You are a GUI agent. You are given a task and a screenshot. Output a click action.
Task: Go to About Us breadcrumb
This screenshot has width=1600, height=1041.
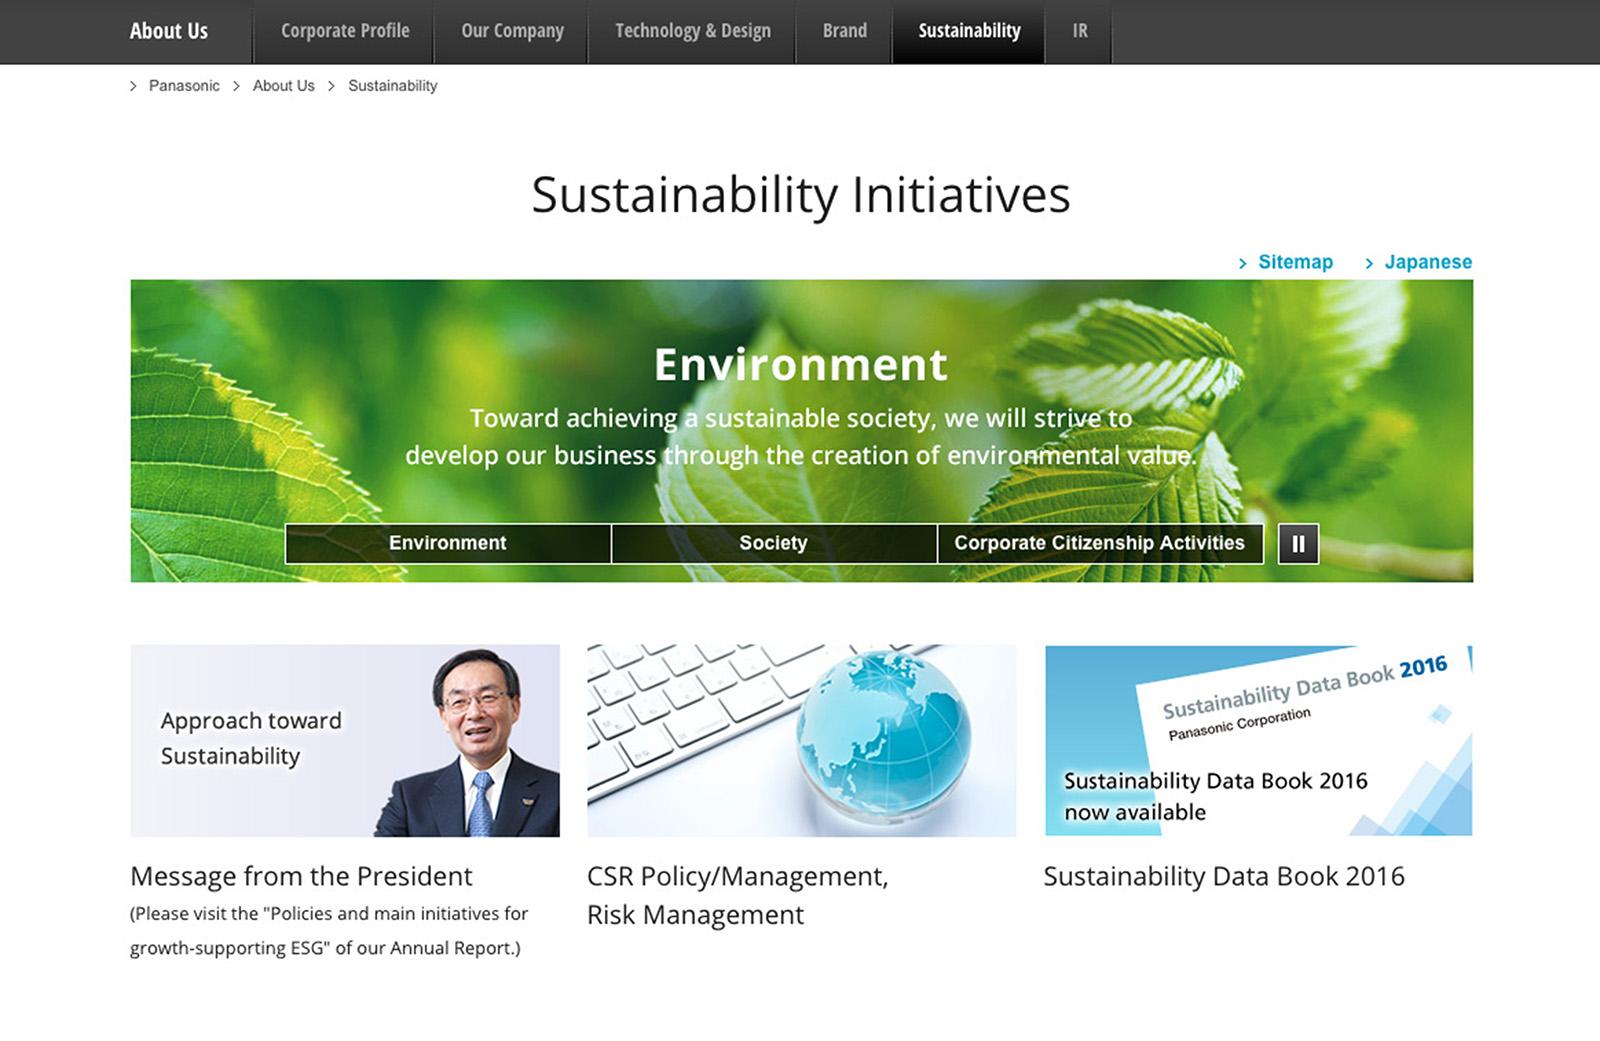coord(283,86)
